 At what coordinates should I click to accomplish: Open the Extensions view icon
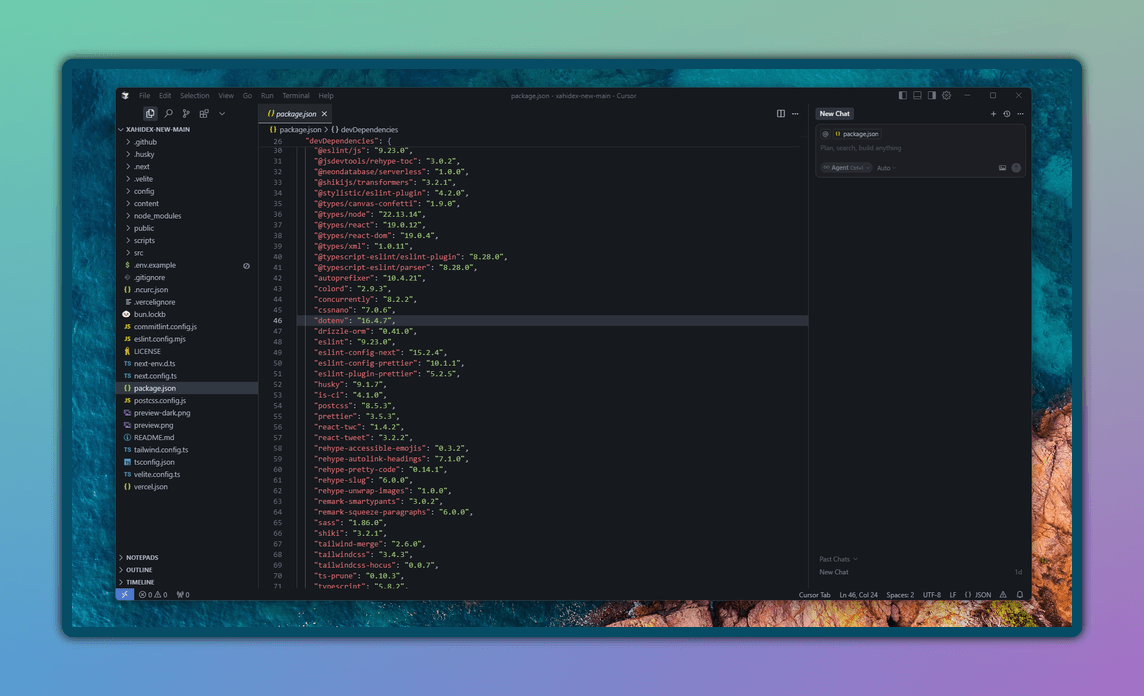tap(204, 113)
